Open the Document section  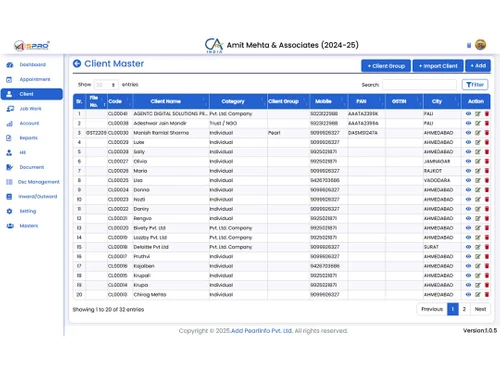(x=32, y=167)
